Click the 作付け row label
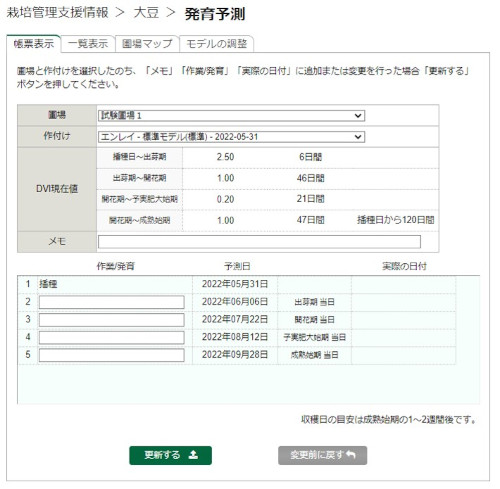Viewport: 500px width, 489px height. (x=57, y=136)
